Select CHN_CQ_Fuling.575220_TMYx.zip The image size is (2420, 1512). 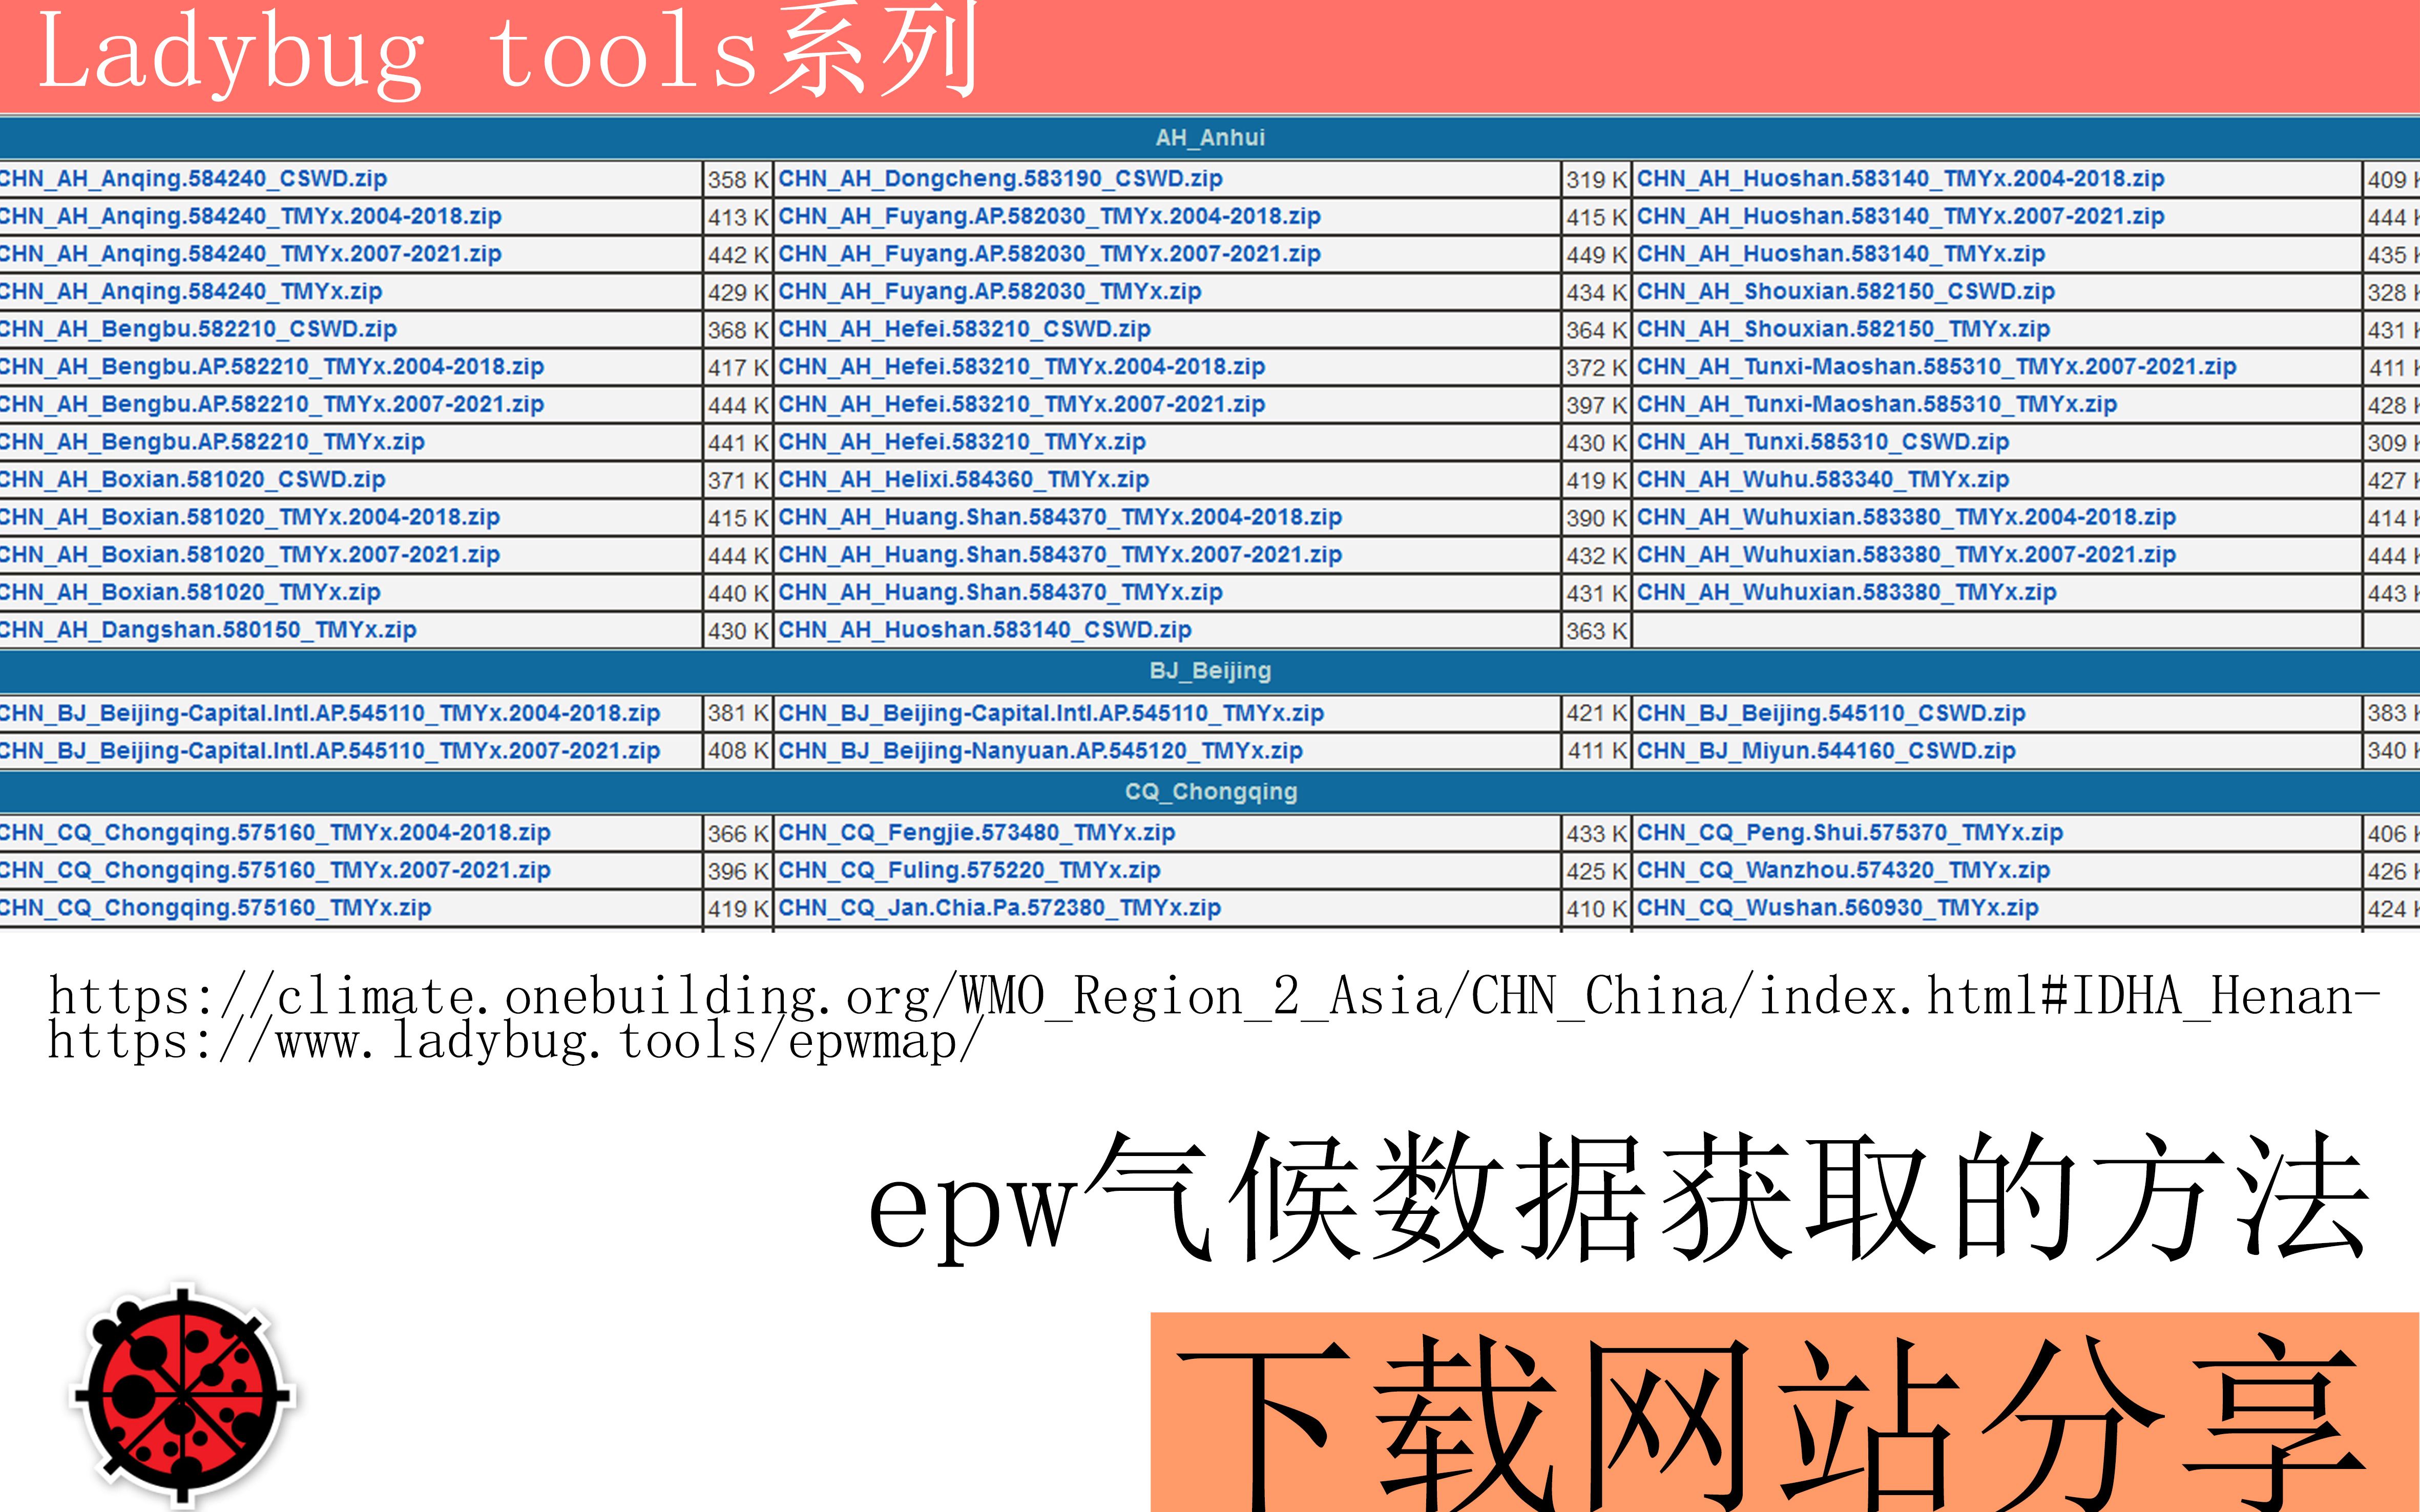[970, 870]
